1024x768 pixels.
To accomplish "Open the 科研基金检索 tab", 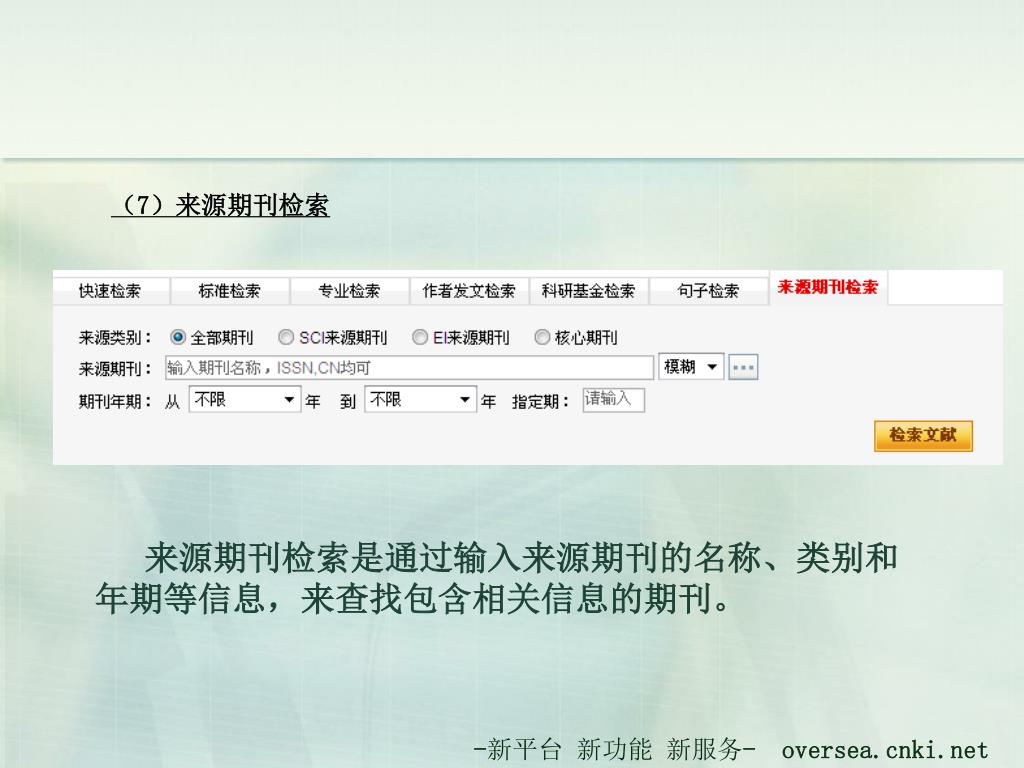I will pos(588,291).
